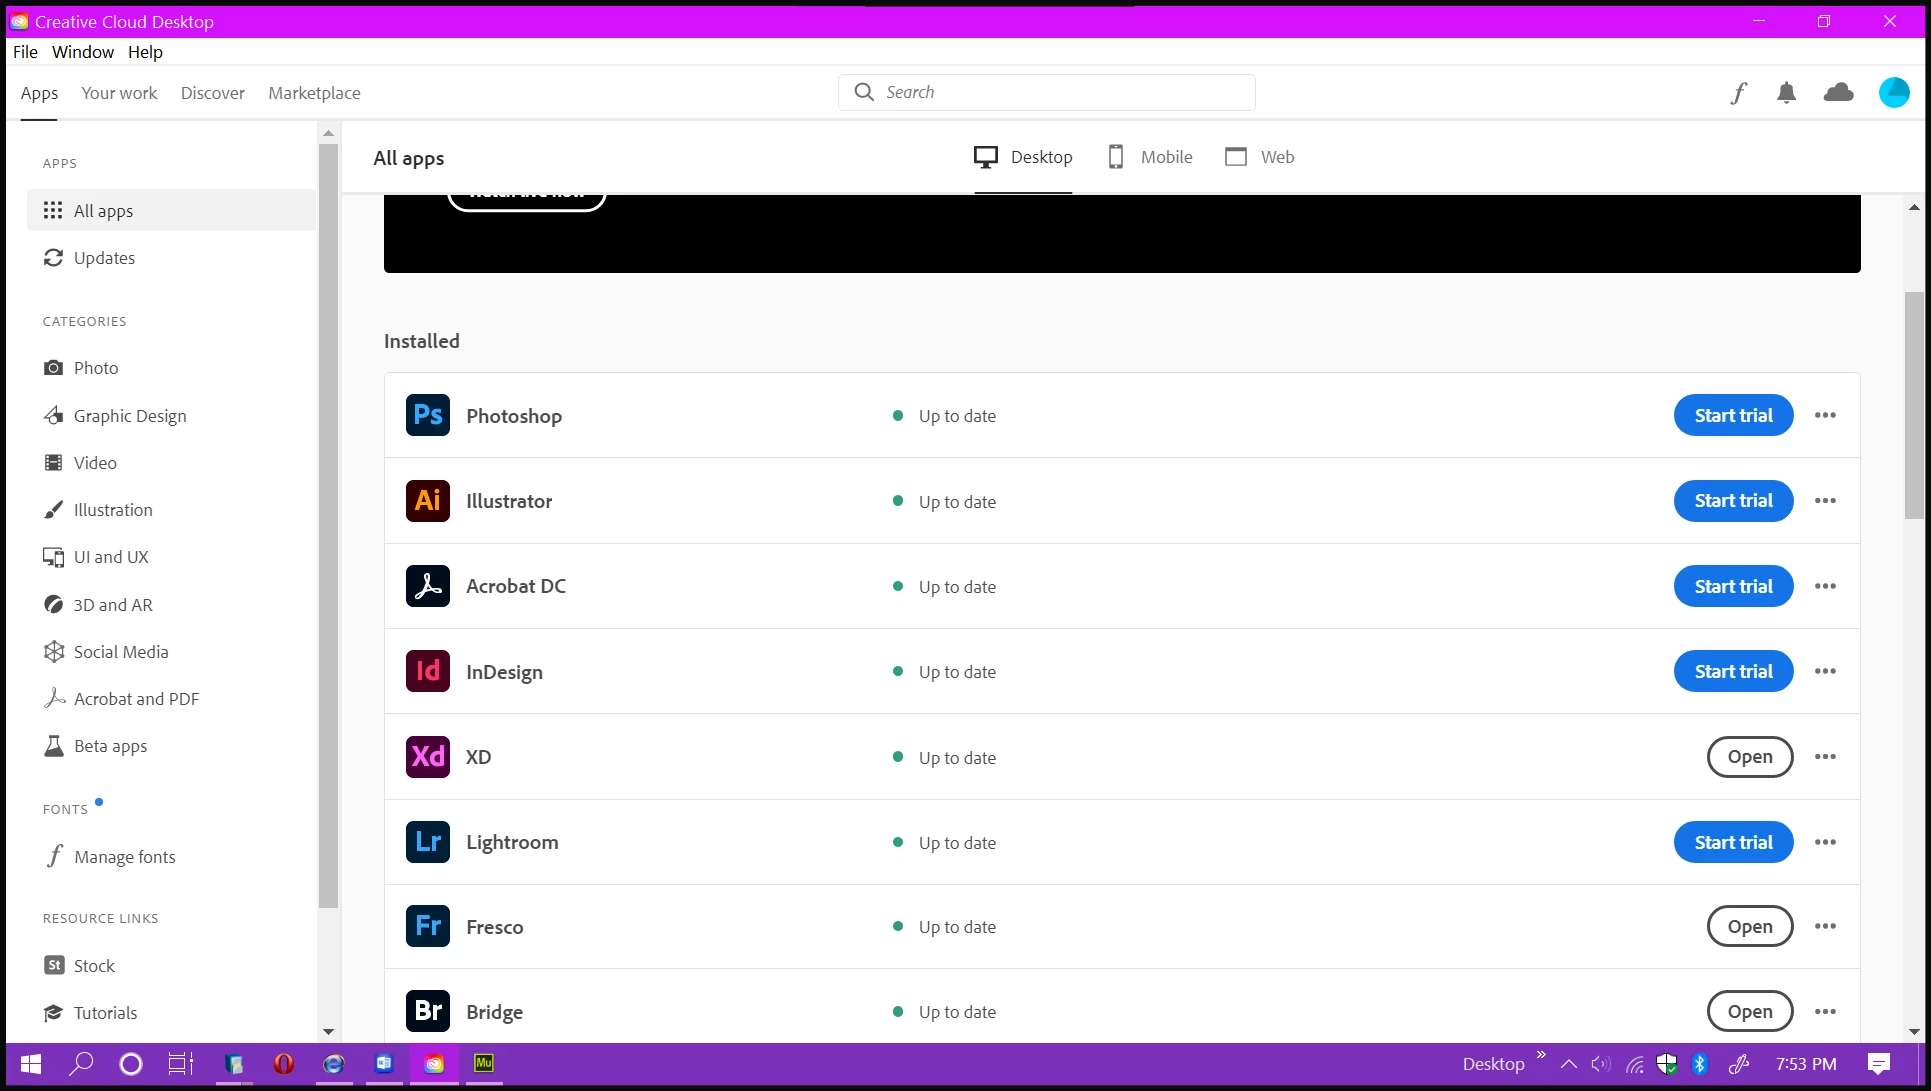Open the Bridge application
Image resolution: width=1931 pixels, height=1091 pixels.
1749,1012
